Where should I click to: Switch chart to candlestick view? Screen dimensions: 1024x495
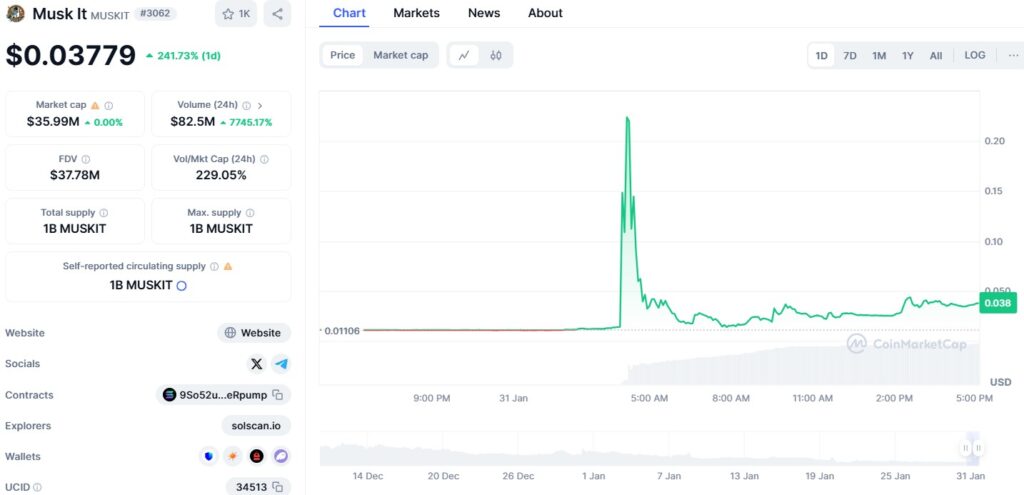[x=496, y=55]
